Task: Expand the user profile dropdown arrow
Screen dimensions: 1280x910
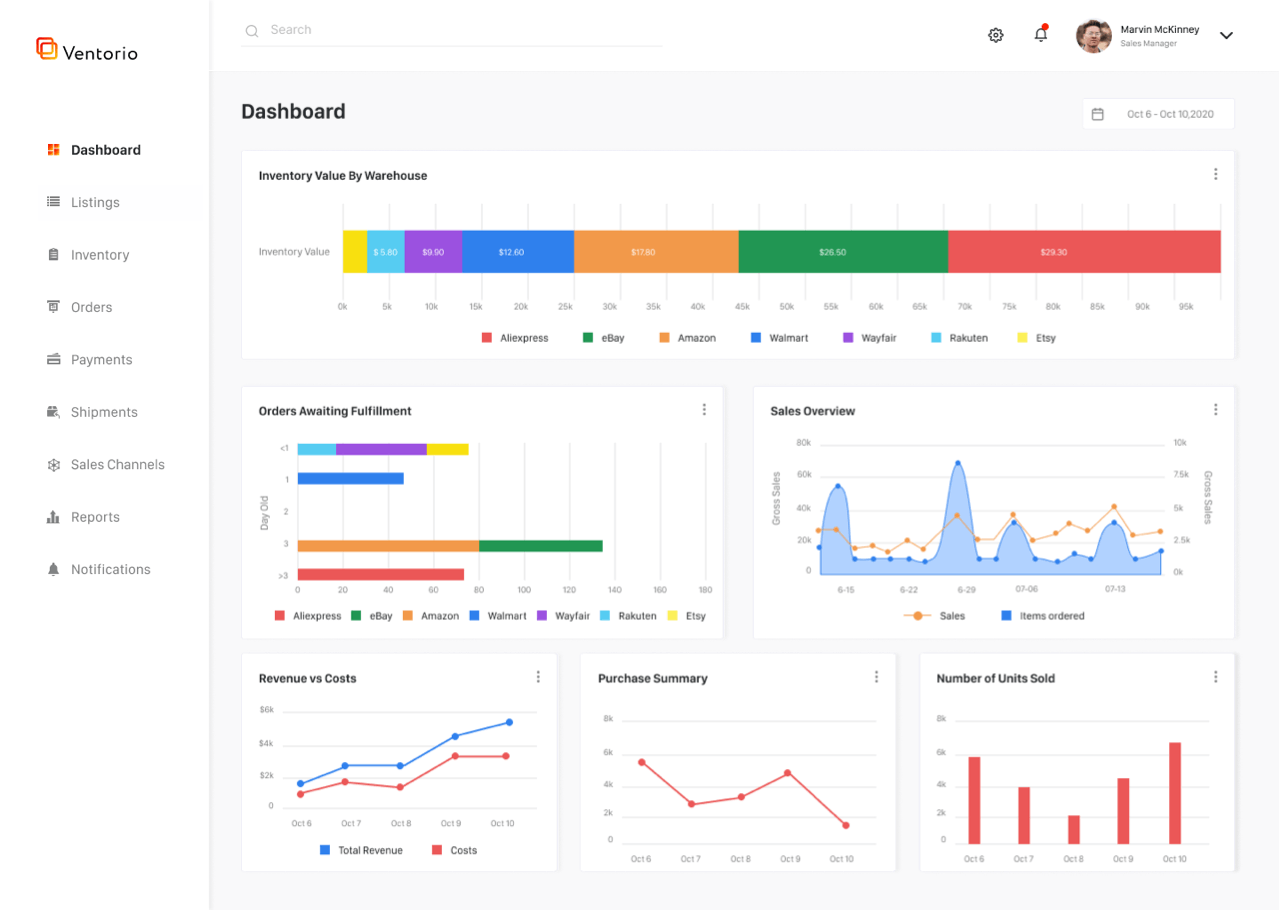Action: pos(1226,35)
